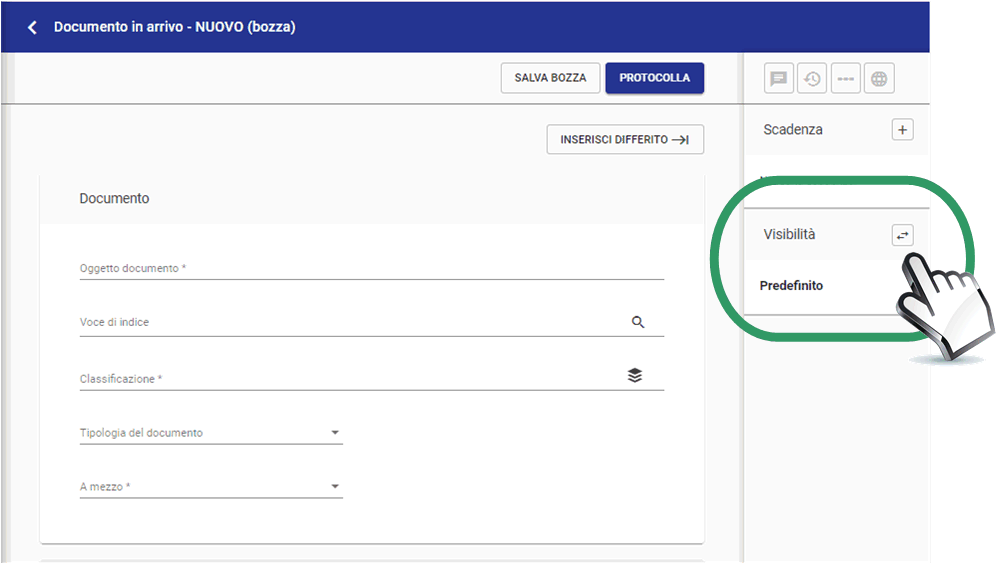
Task: Add a Scadenza with the plus icon
Action: tap(902, 130)
